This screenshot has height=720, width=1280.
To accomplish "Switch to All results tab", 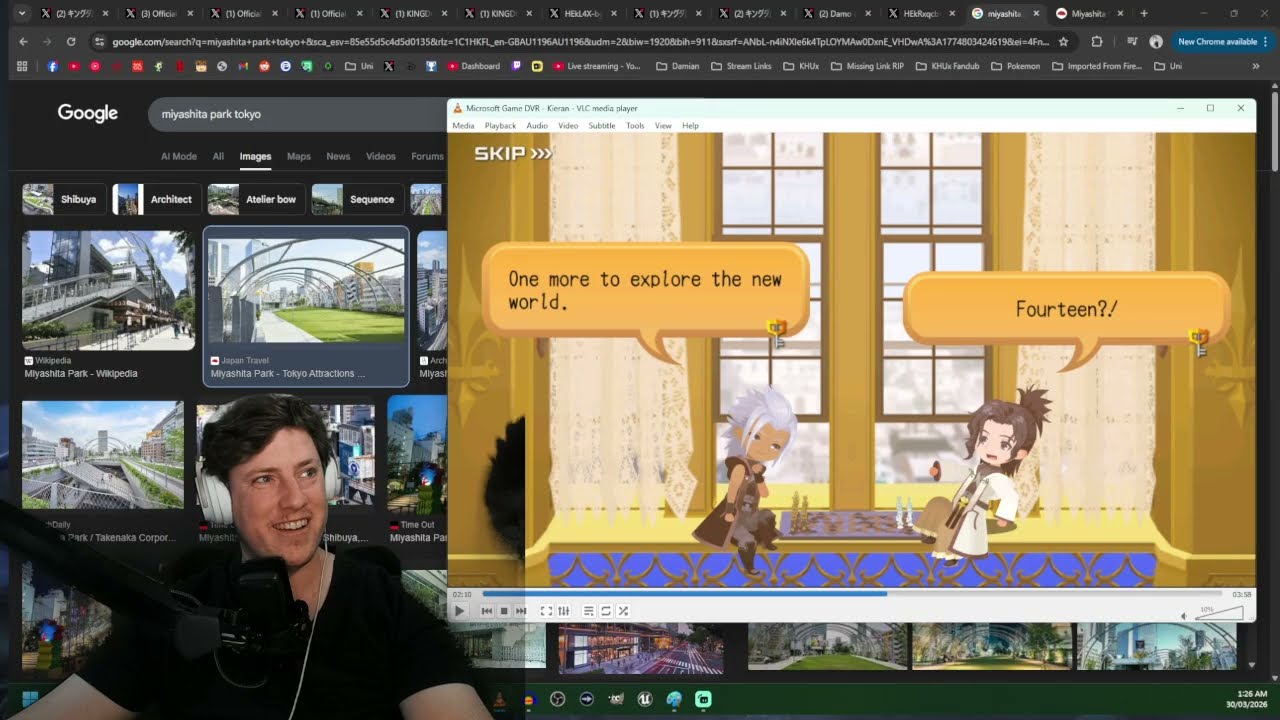I will [x=218, y=156].
